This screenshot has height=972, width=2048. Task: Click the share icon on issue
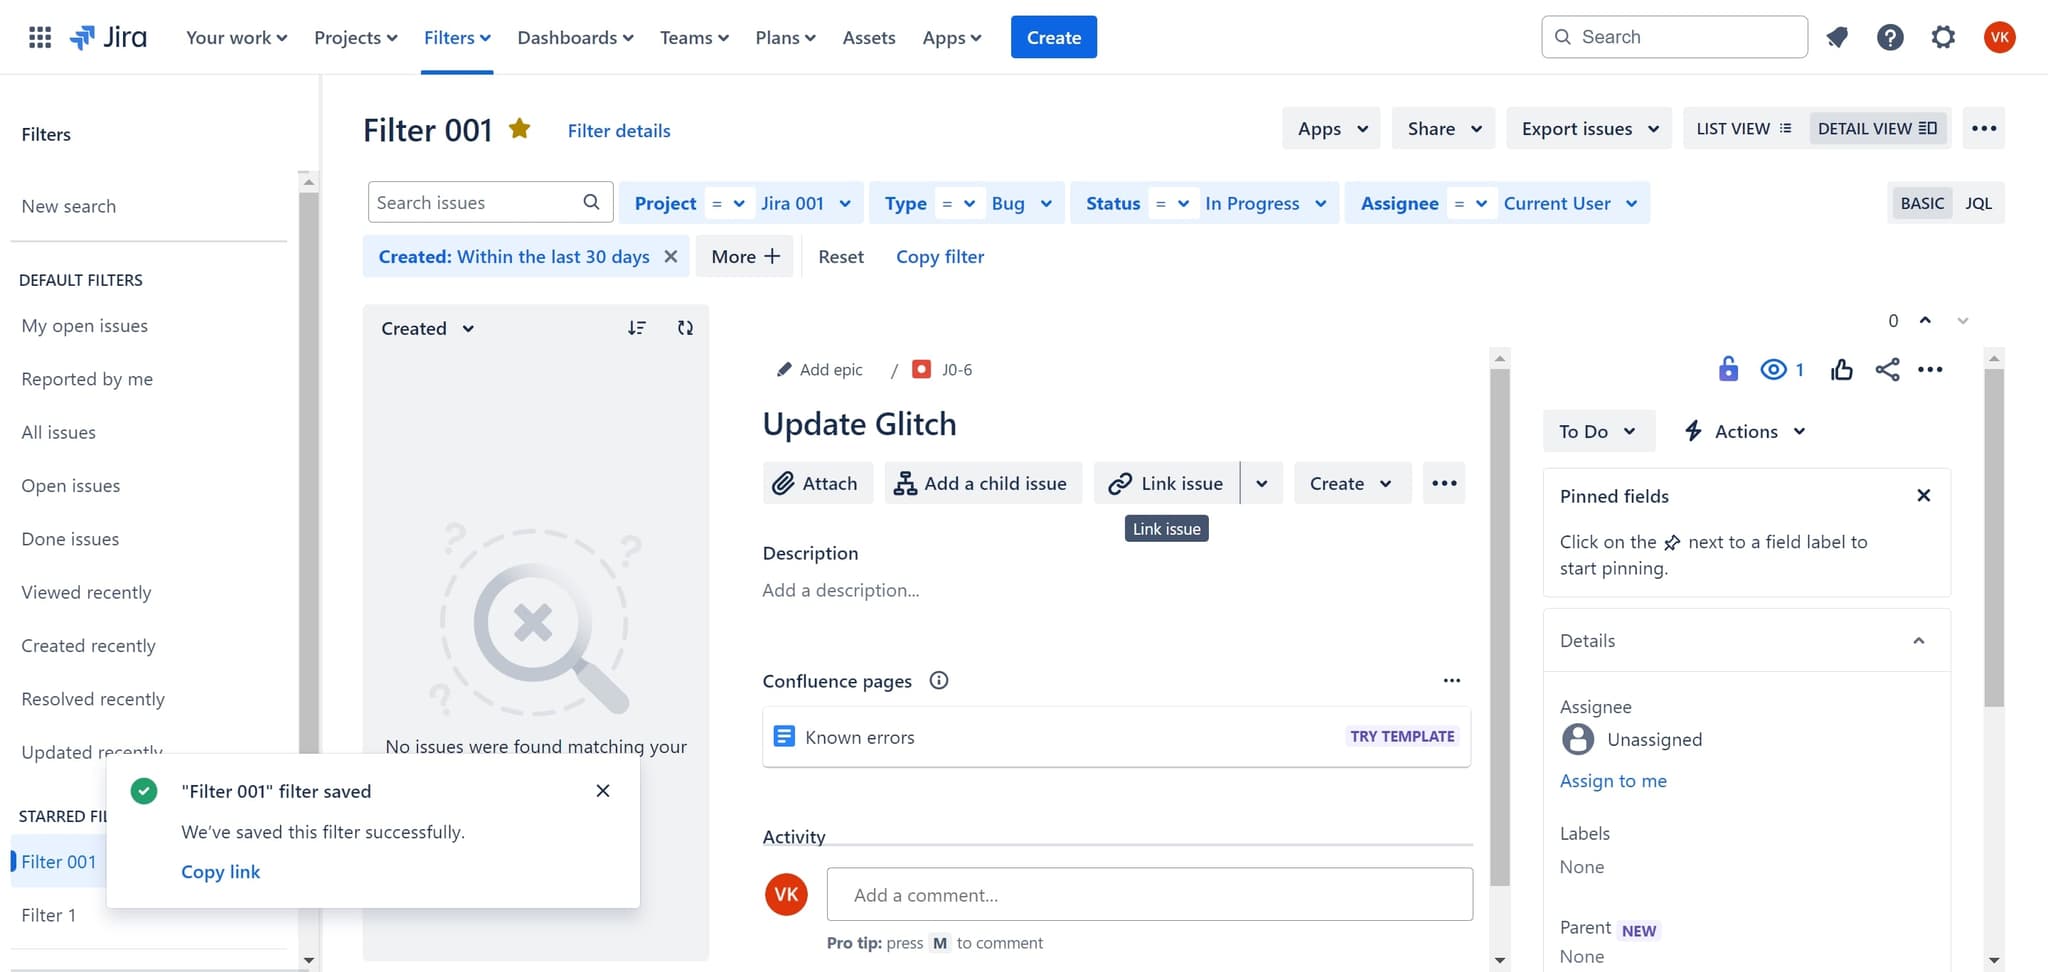pos(1887,370)
